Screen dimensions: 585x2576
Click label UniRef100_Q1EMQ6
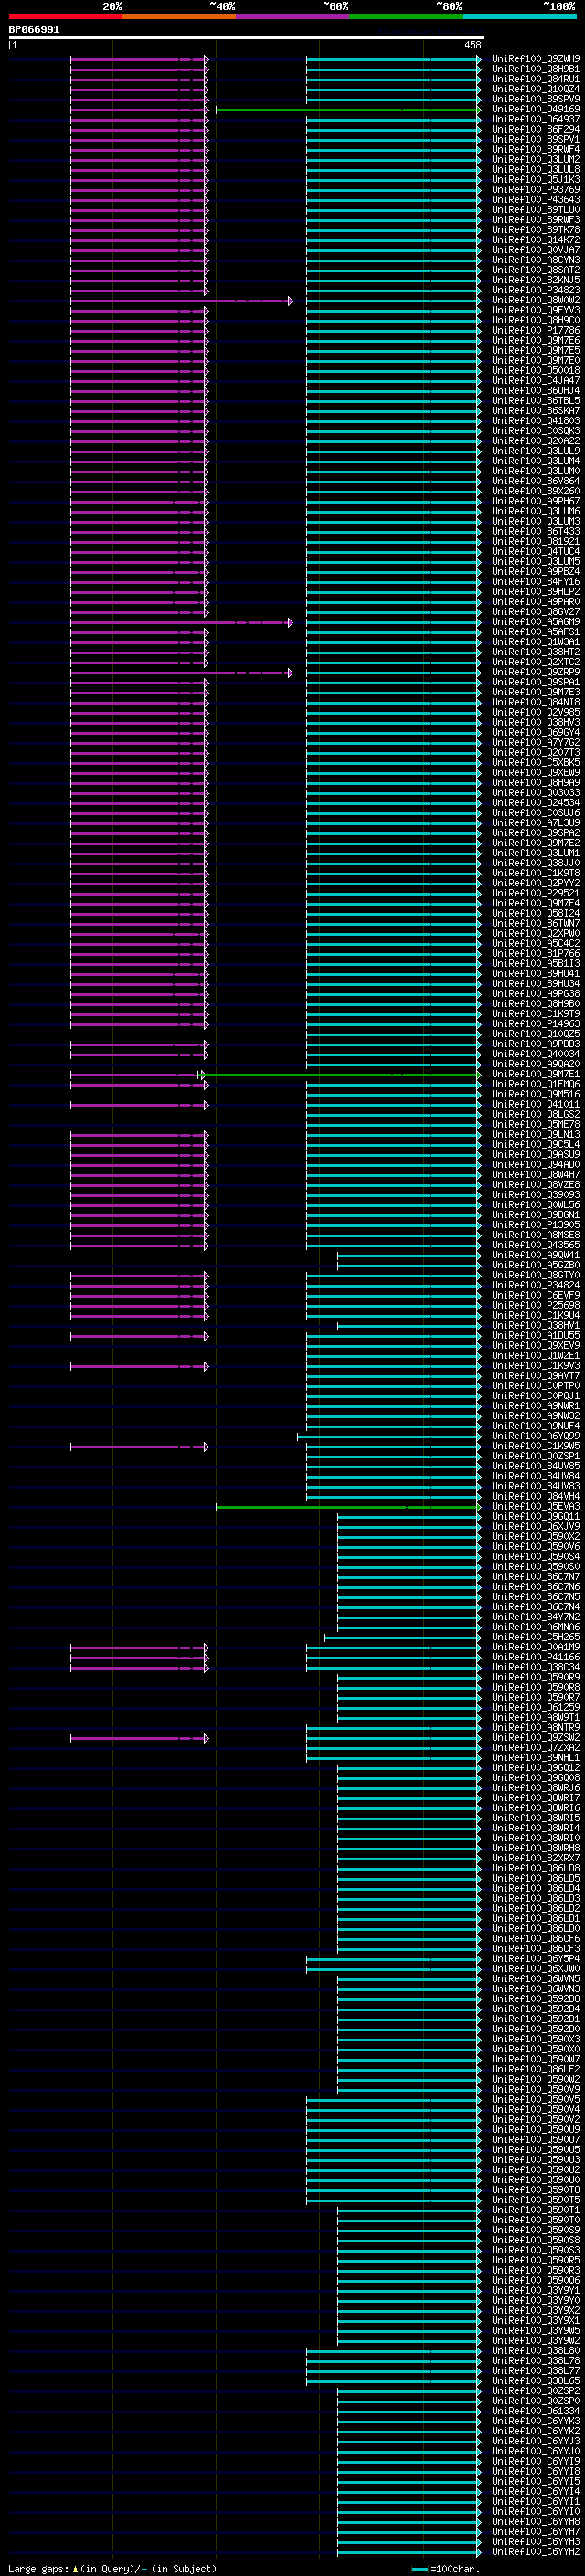(x=536, y=1084)
